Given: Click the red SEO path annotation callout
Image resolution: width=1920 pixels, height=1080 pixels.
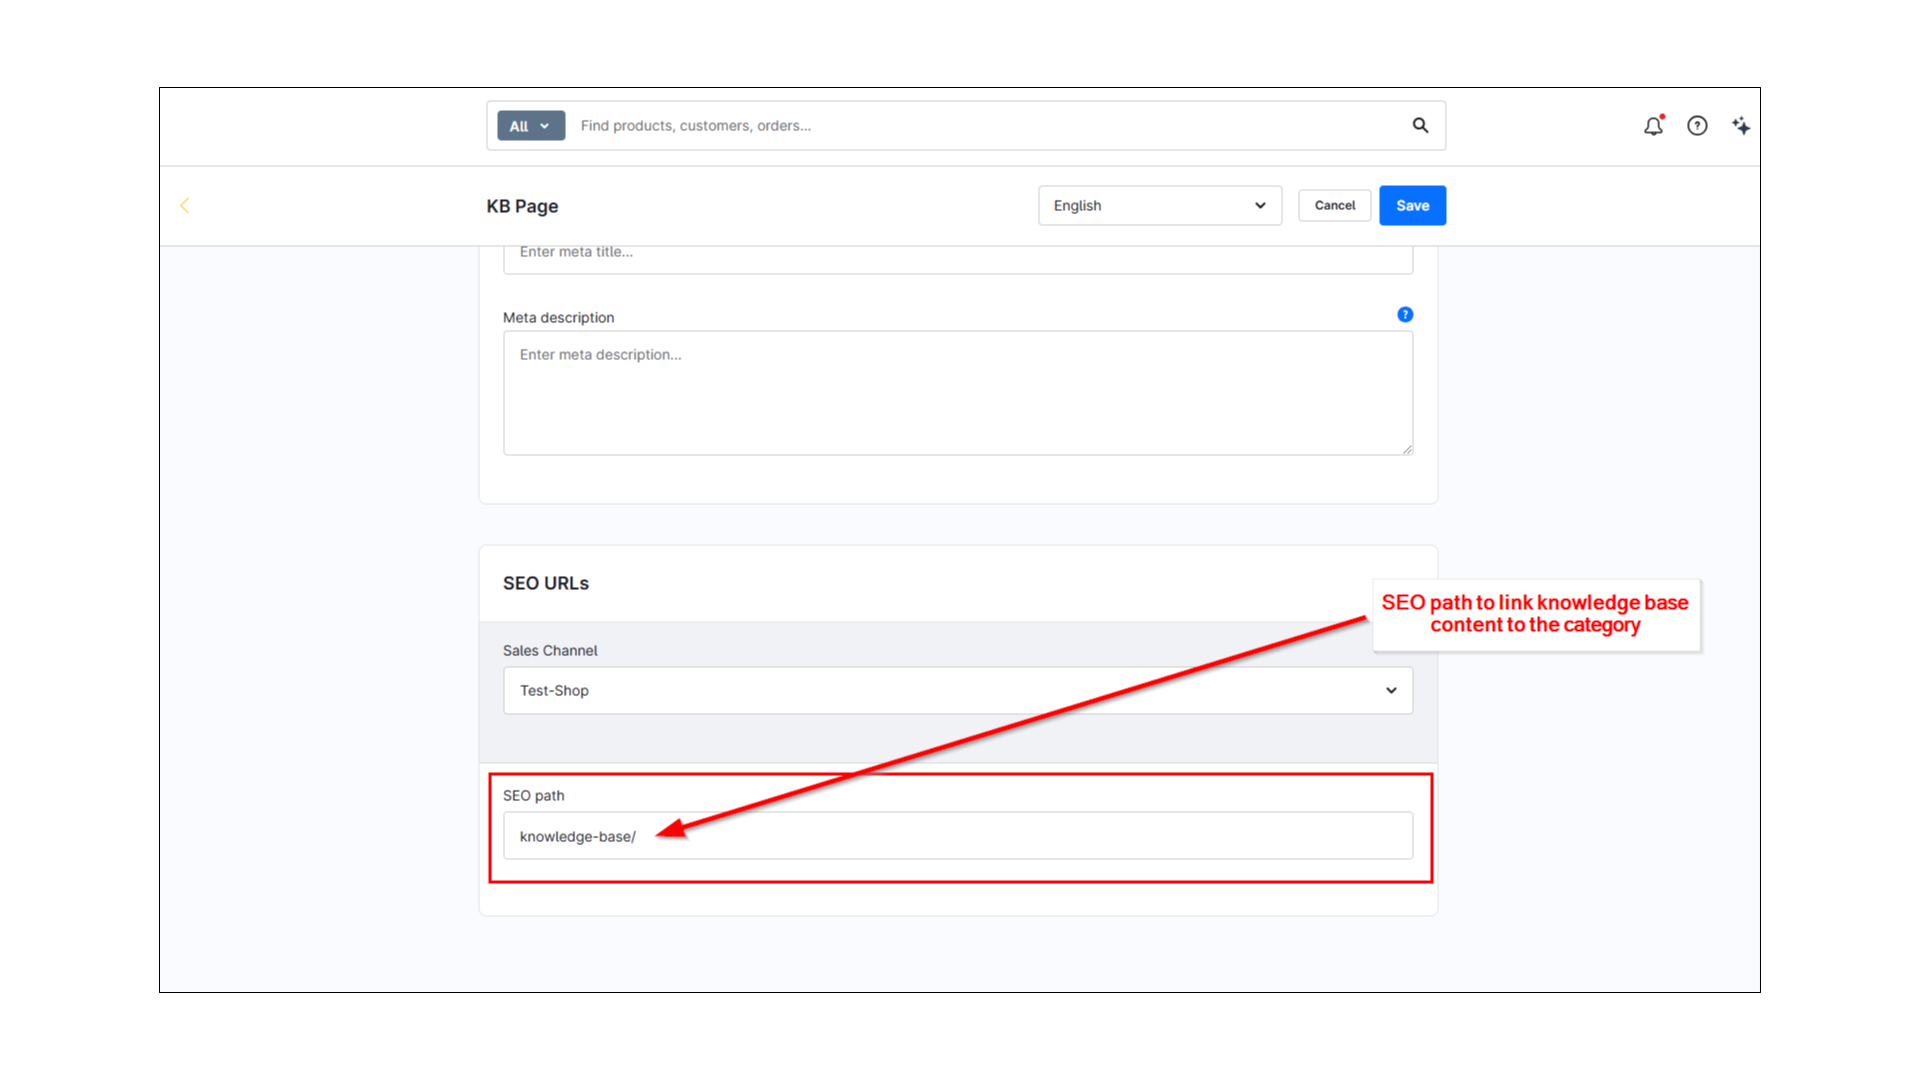Looking at the screenshot, I should (x=1535, y=614).
